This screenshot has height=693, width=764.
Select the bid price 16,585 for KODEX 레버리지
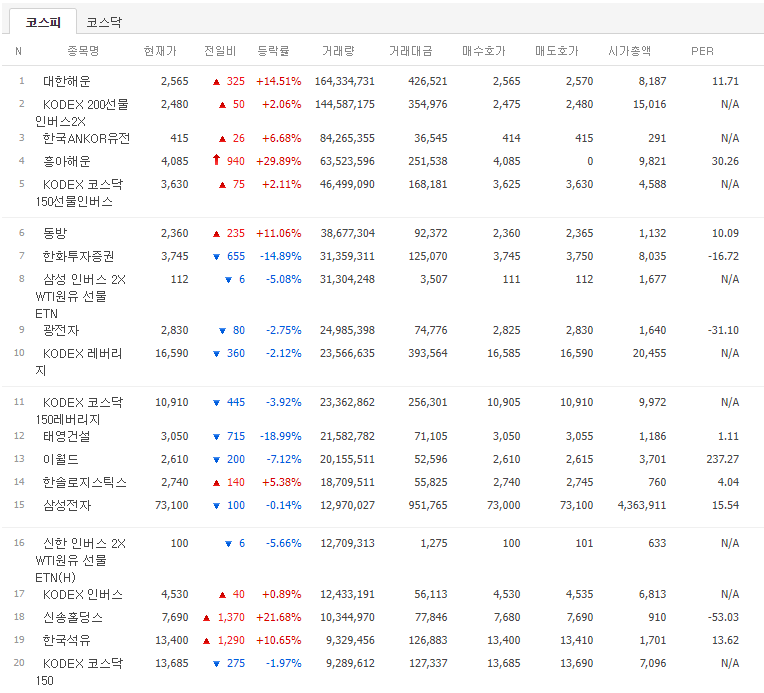[x=504, y=353]
